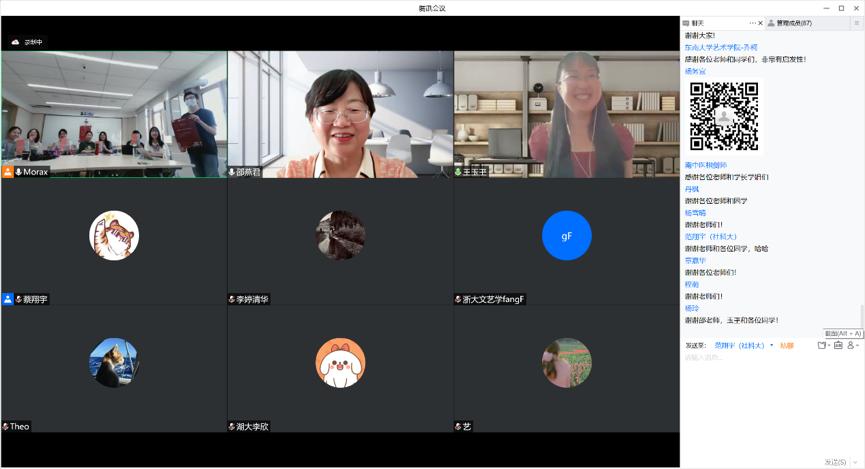The width and height of the screenshot is (865, 469).
Task: Close the chat tab with the X
Action: tap(760, 23)
